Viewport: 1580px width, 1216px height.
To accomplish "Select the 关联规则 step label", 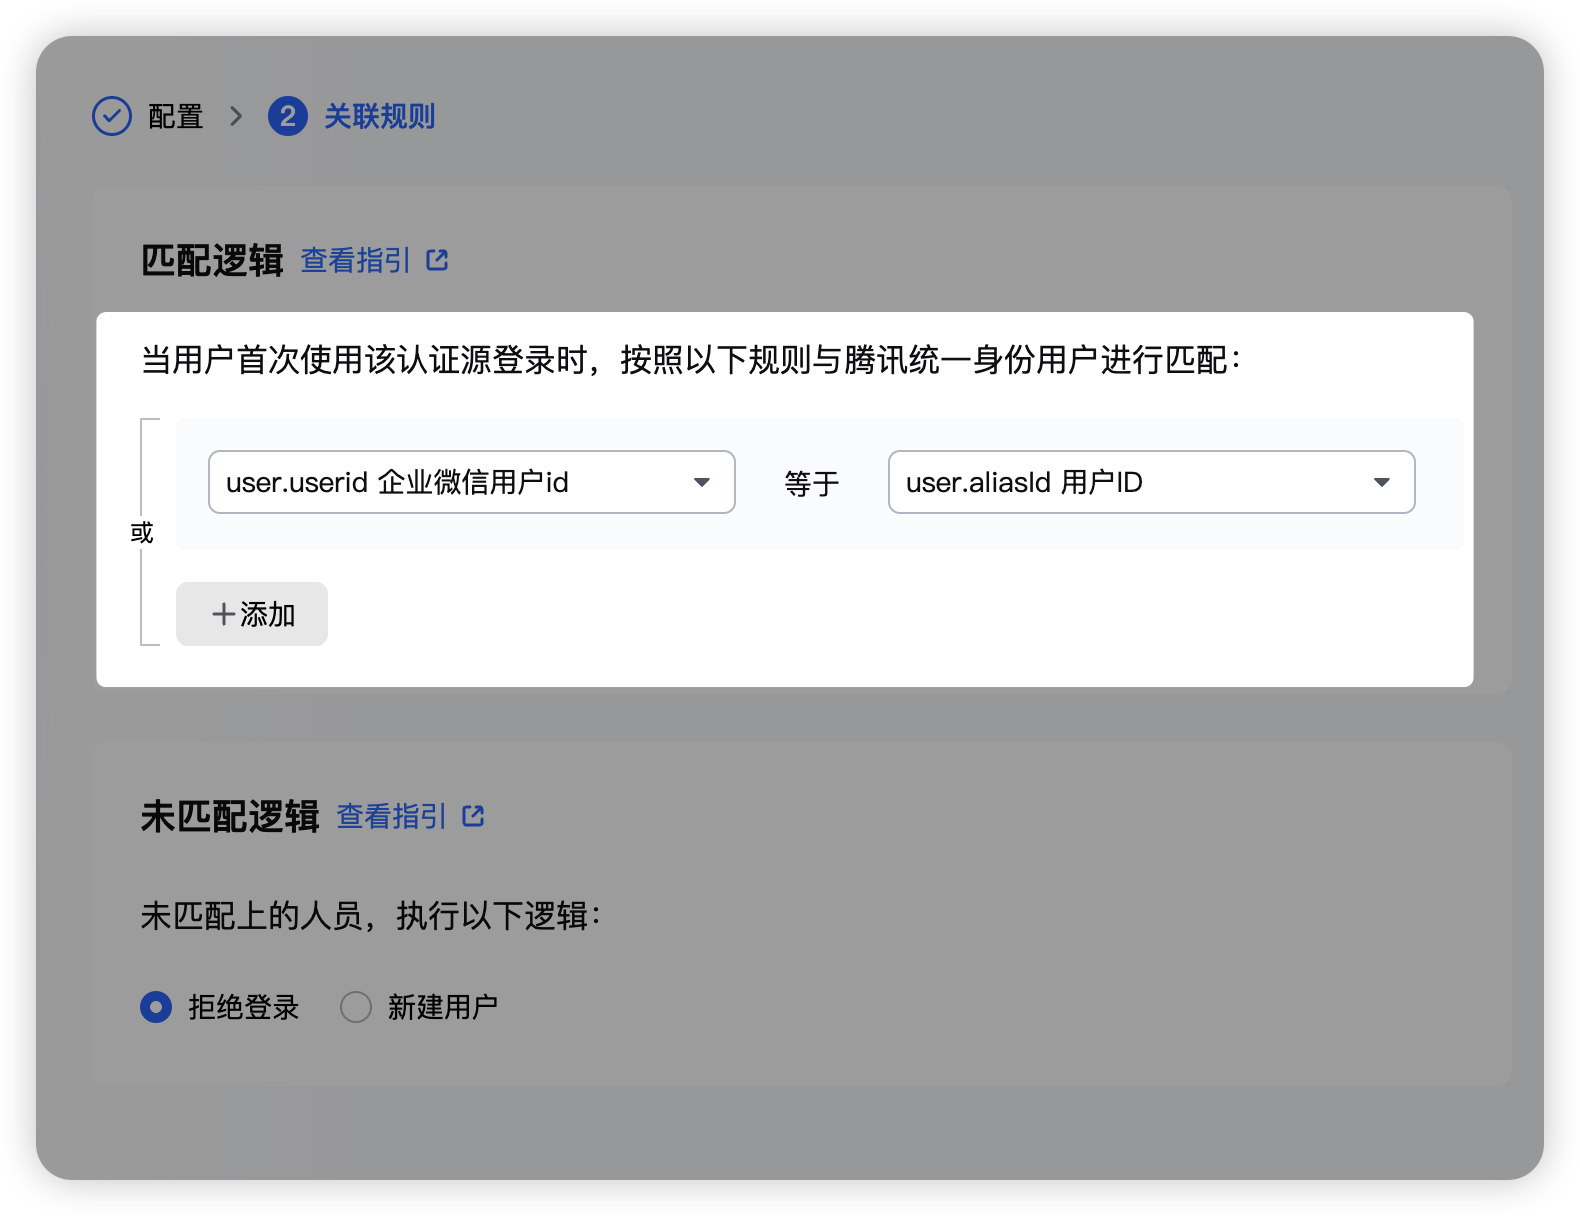I will point(379,116).
